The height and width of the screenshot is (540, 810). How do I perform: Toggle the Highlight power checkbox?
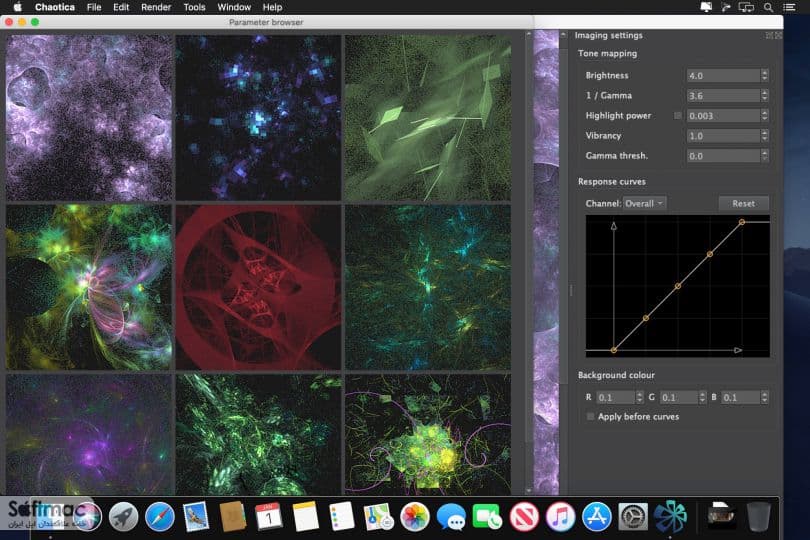tap(678, 116)
